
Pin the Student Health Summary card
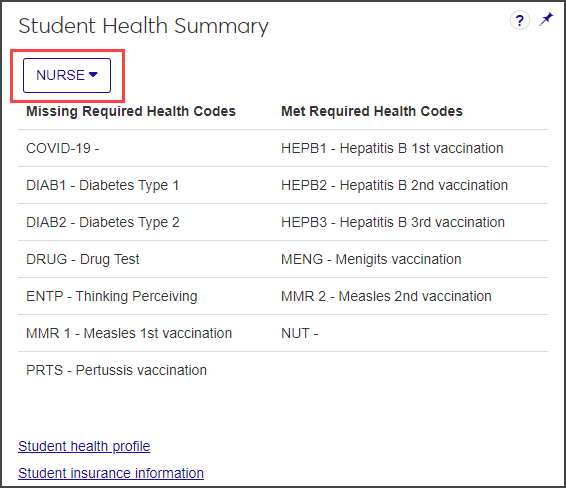[x=546, y=19]
